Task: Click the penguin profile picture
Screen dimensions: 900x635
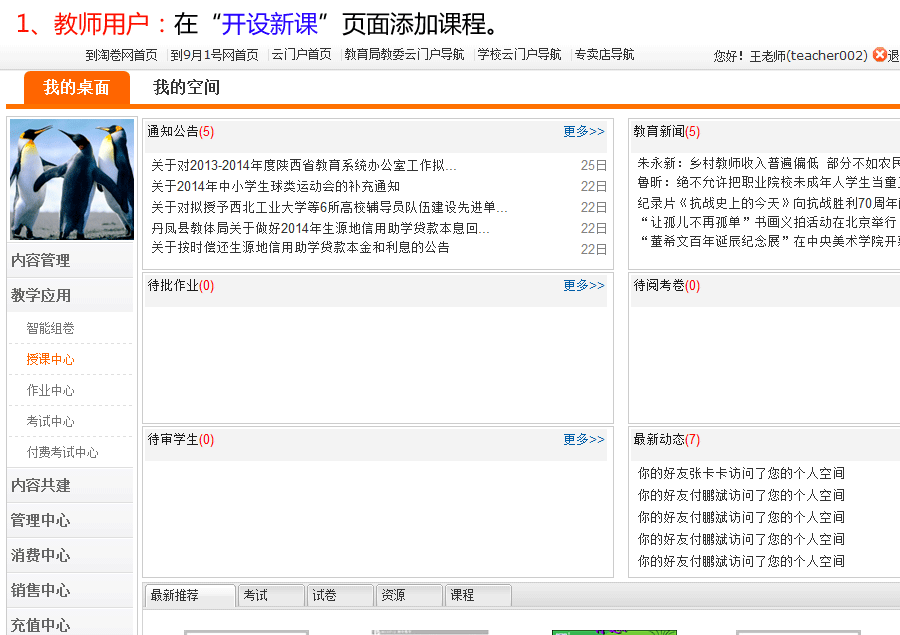Action: pos(71,180)
